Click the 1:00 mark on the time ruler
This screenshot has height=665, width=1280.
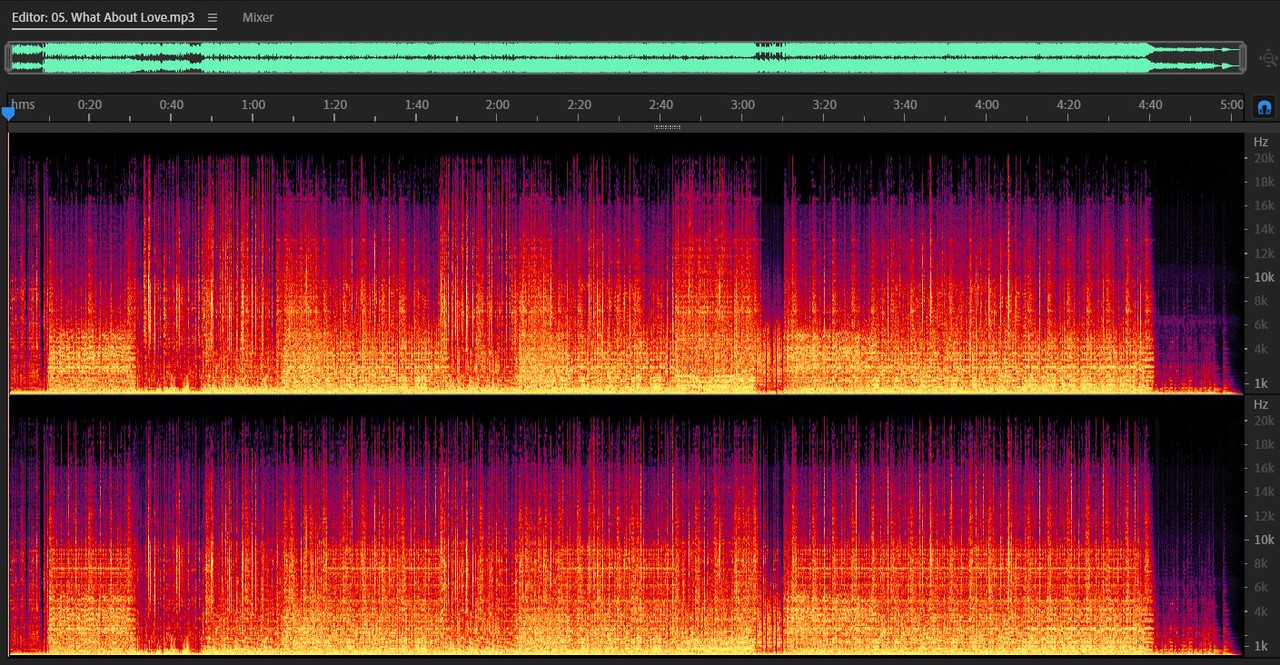tap(253, 104)
